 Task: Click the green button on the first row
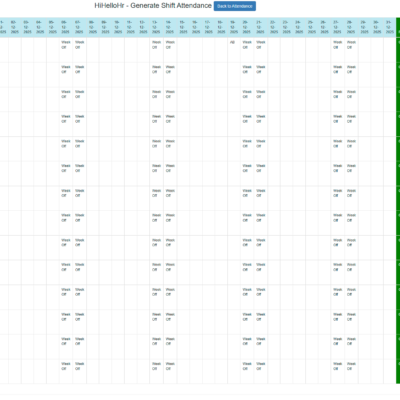(x=398, y=50)
